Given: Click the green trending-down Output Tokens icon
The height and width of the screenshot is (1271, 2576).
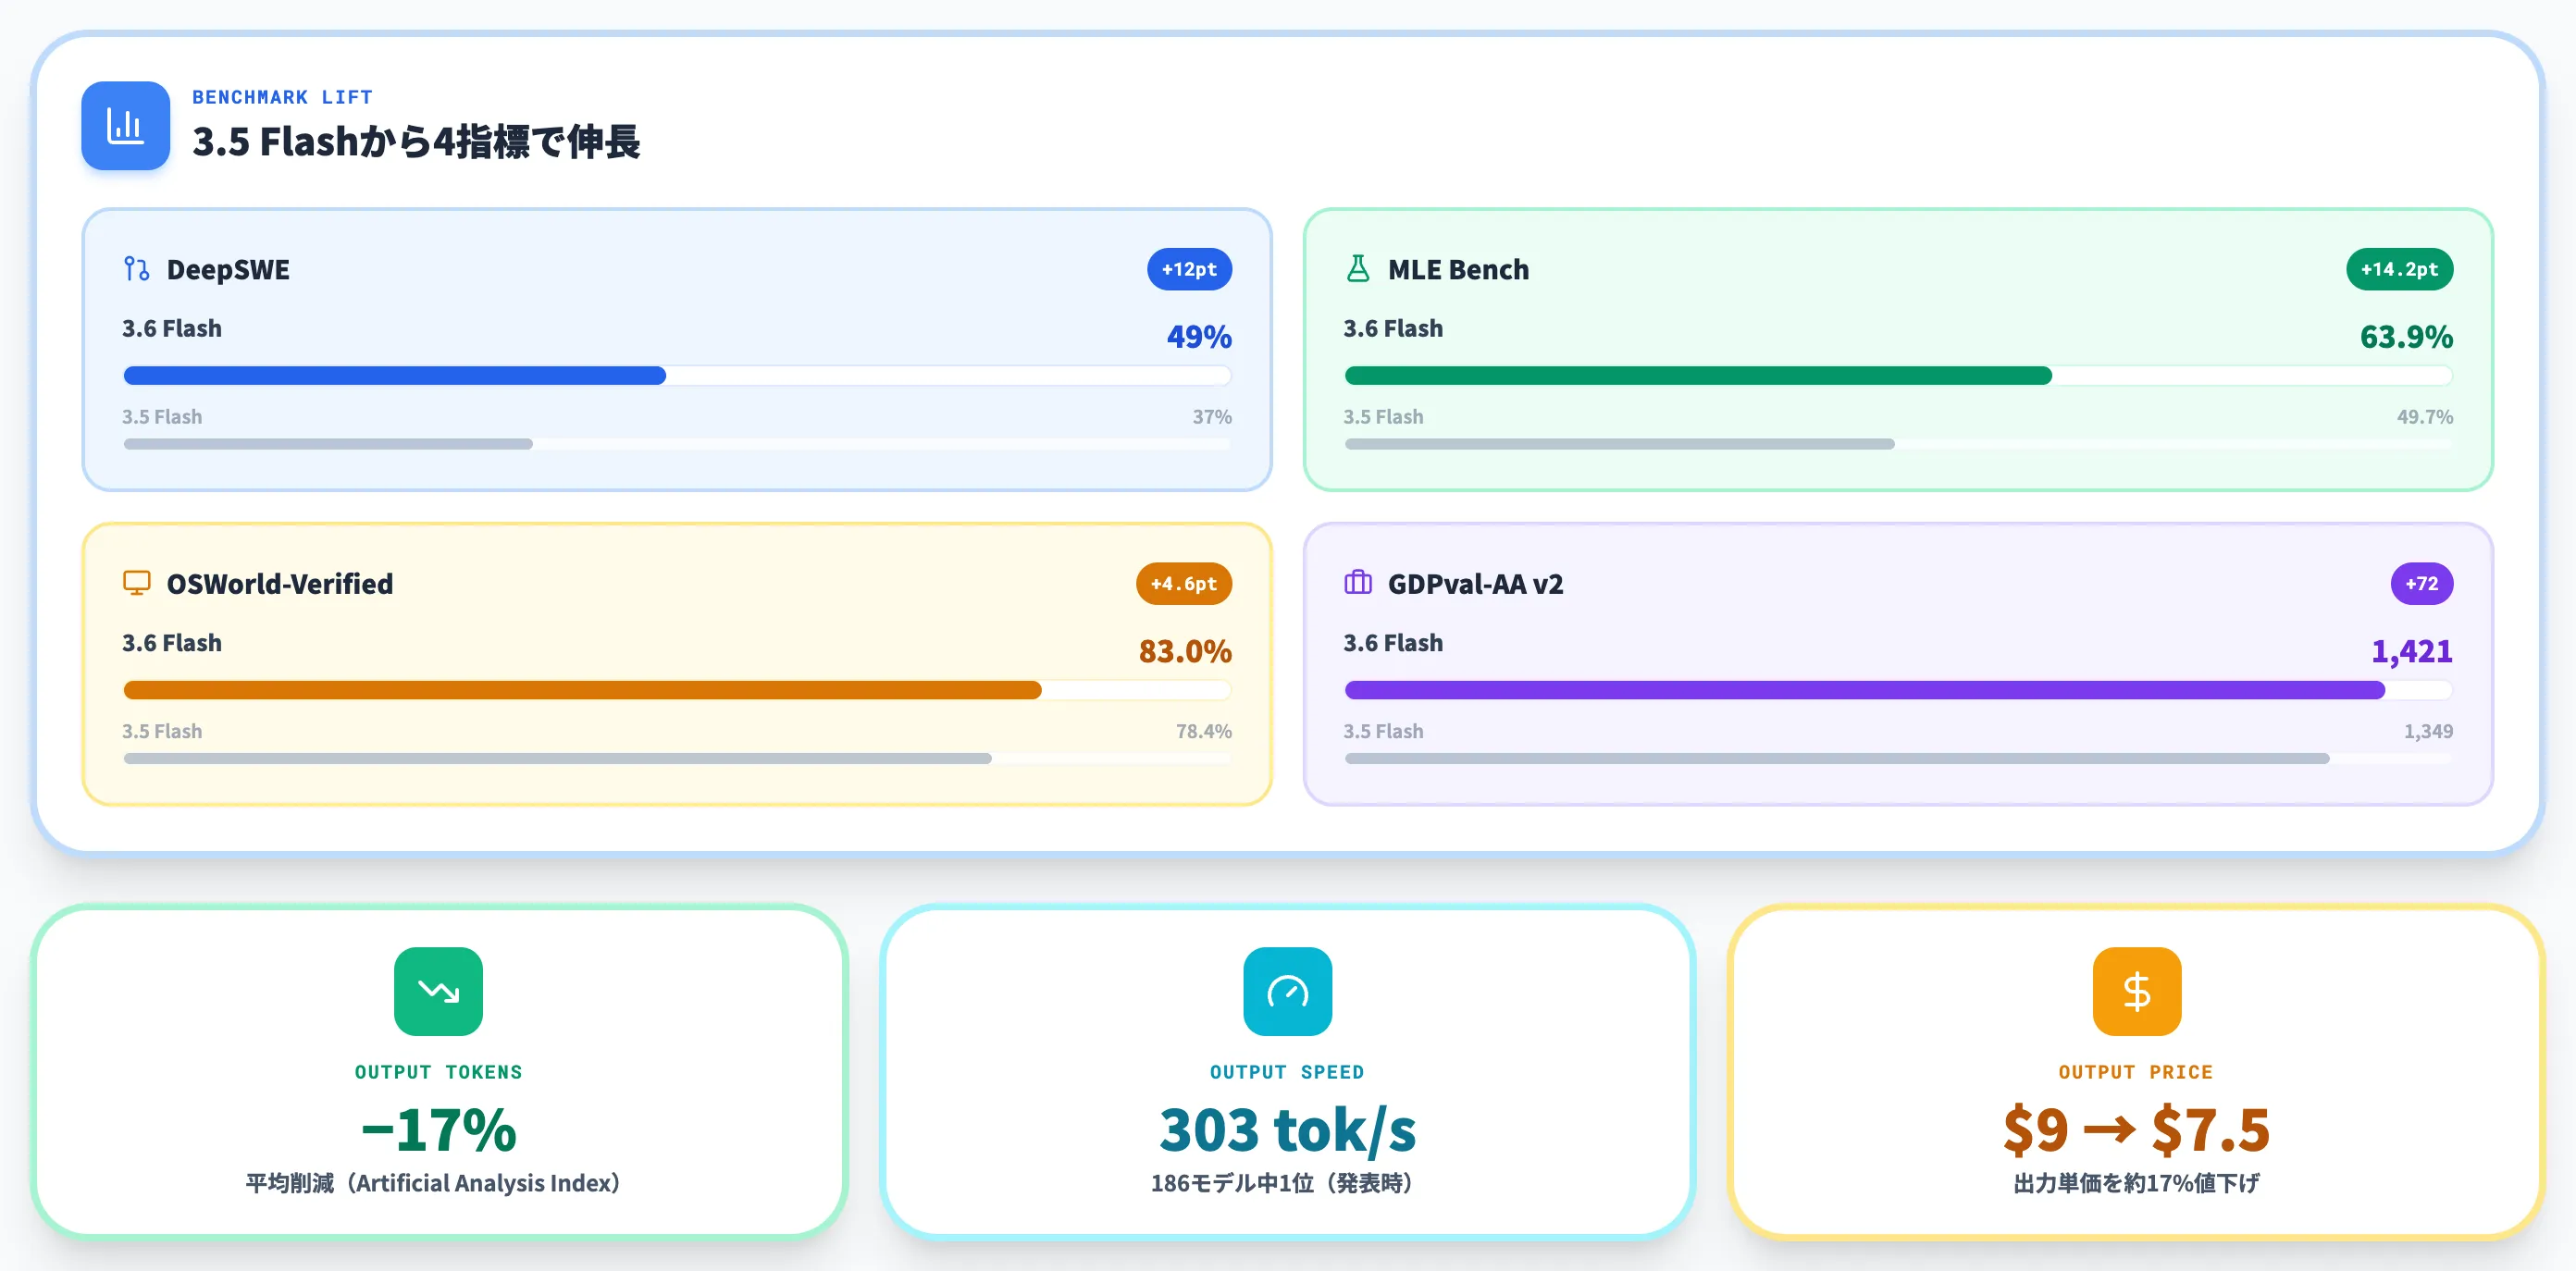Looking at the screenshot, I should click(438, 991).
